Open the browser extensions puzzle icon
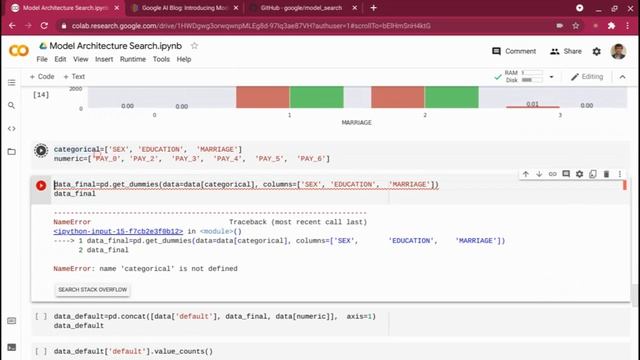 click(611, 26)
